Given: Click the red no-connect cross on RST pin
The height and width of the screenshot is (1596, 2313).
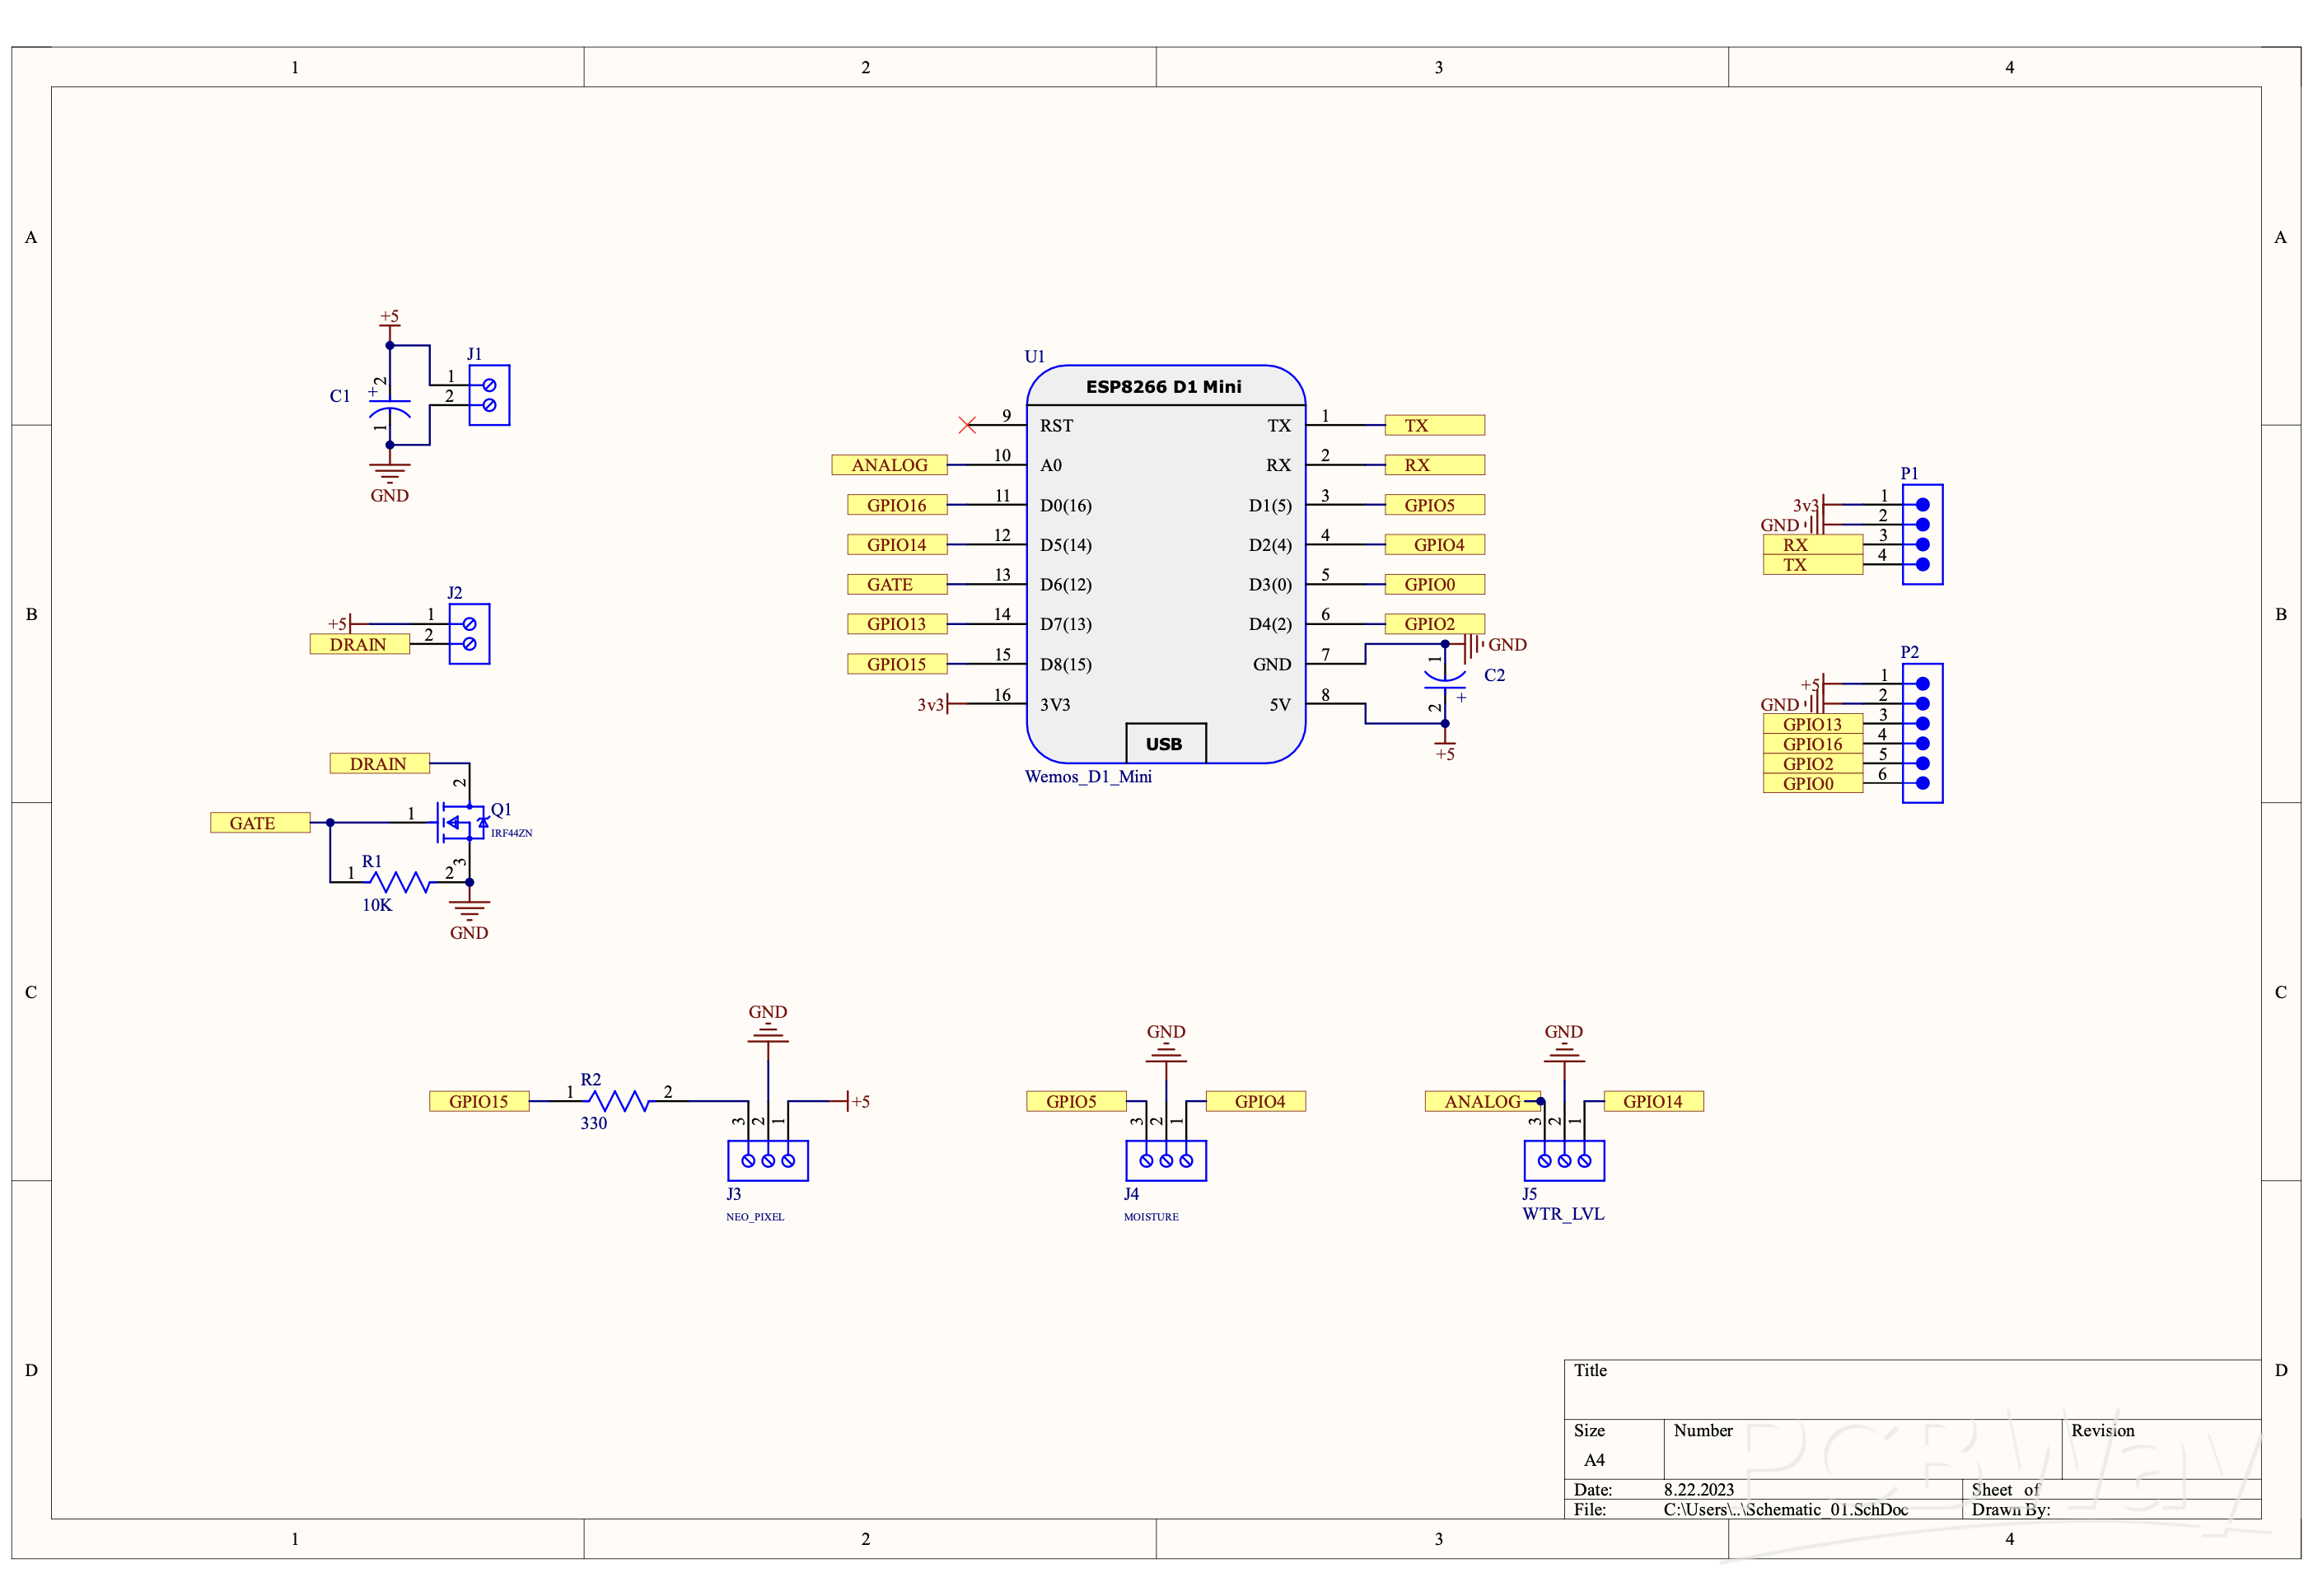Looking at the screenshot, I should (x=967, y=424).
